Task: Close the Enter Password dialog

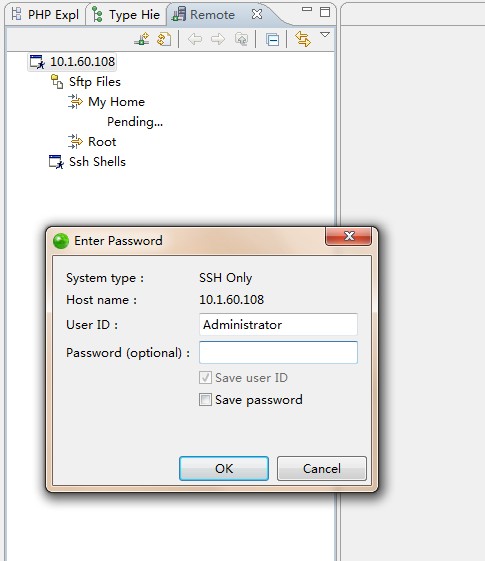Action: coord(349,236)
